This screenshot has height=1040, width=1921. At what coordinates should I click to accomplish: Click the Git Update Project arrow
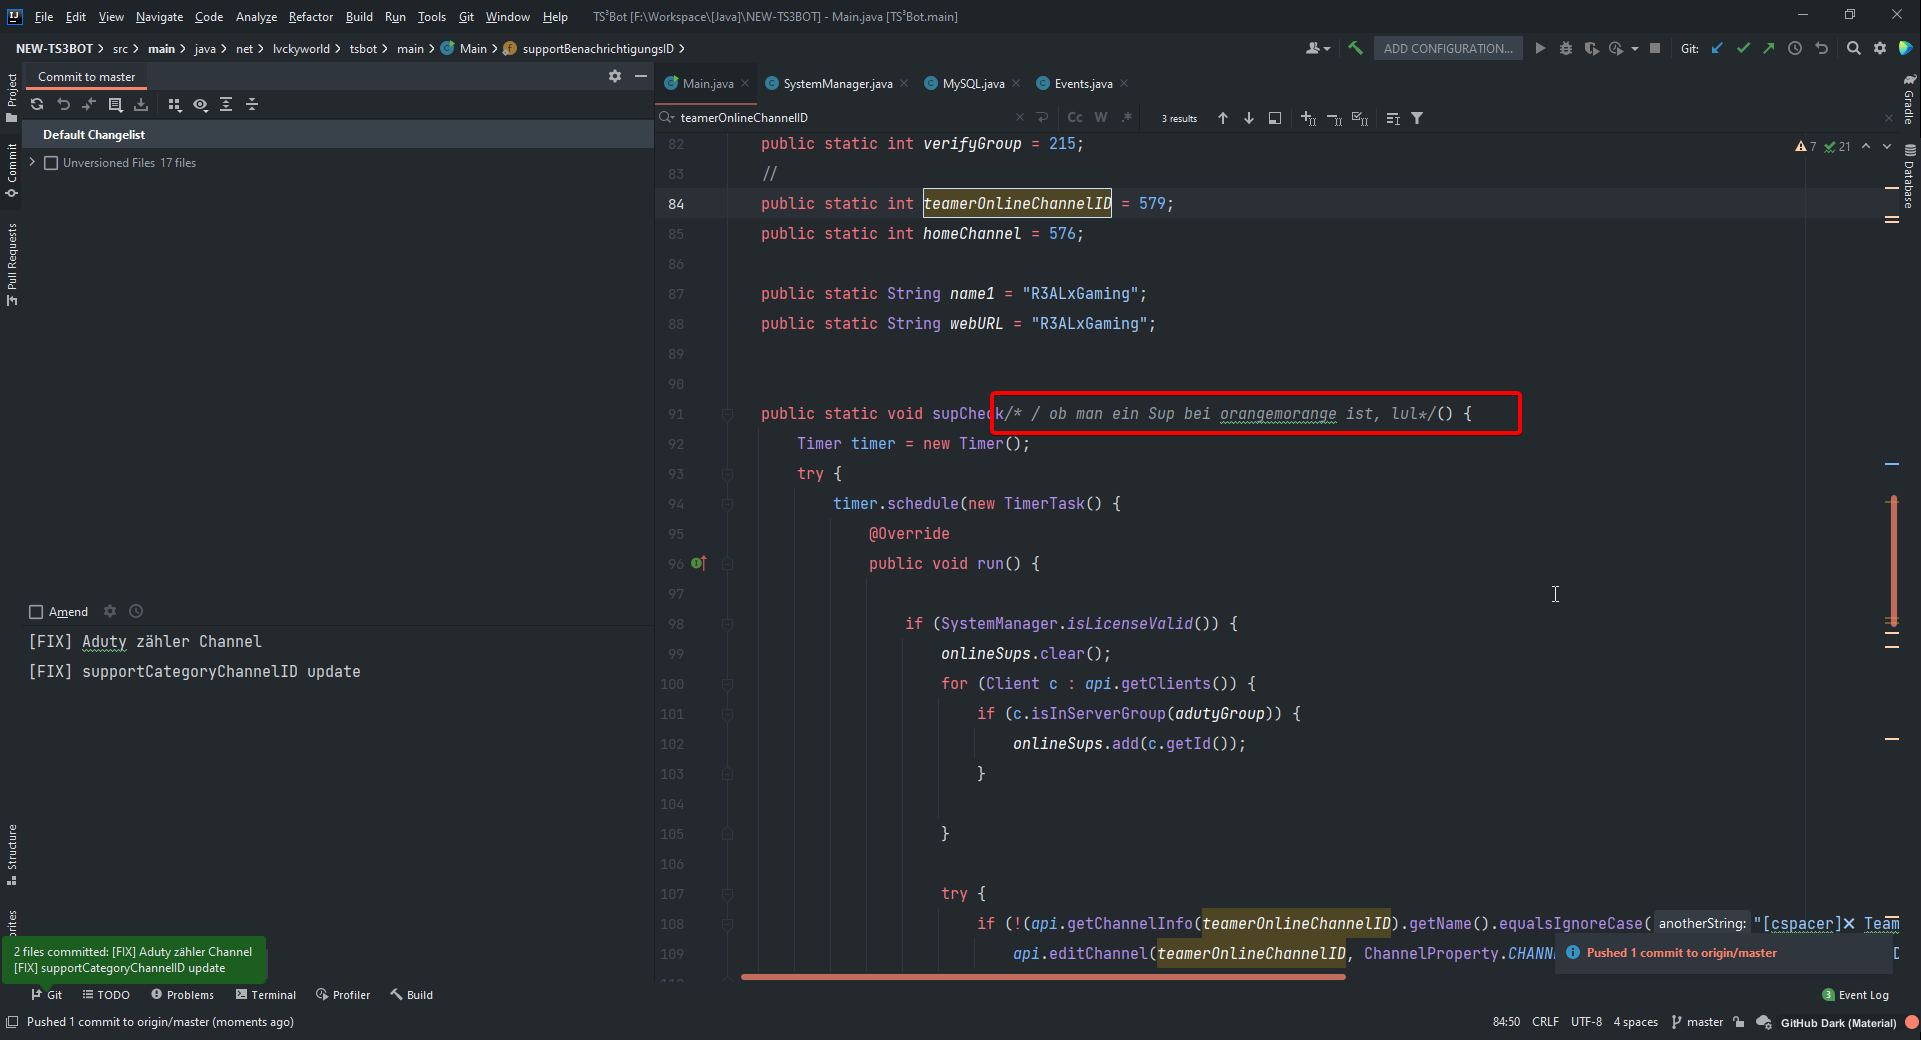[x=1717, y=48]
